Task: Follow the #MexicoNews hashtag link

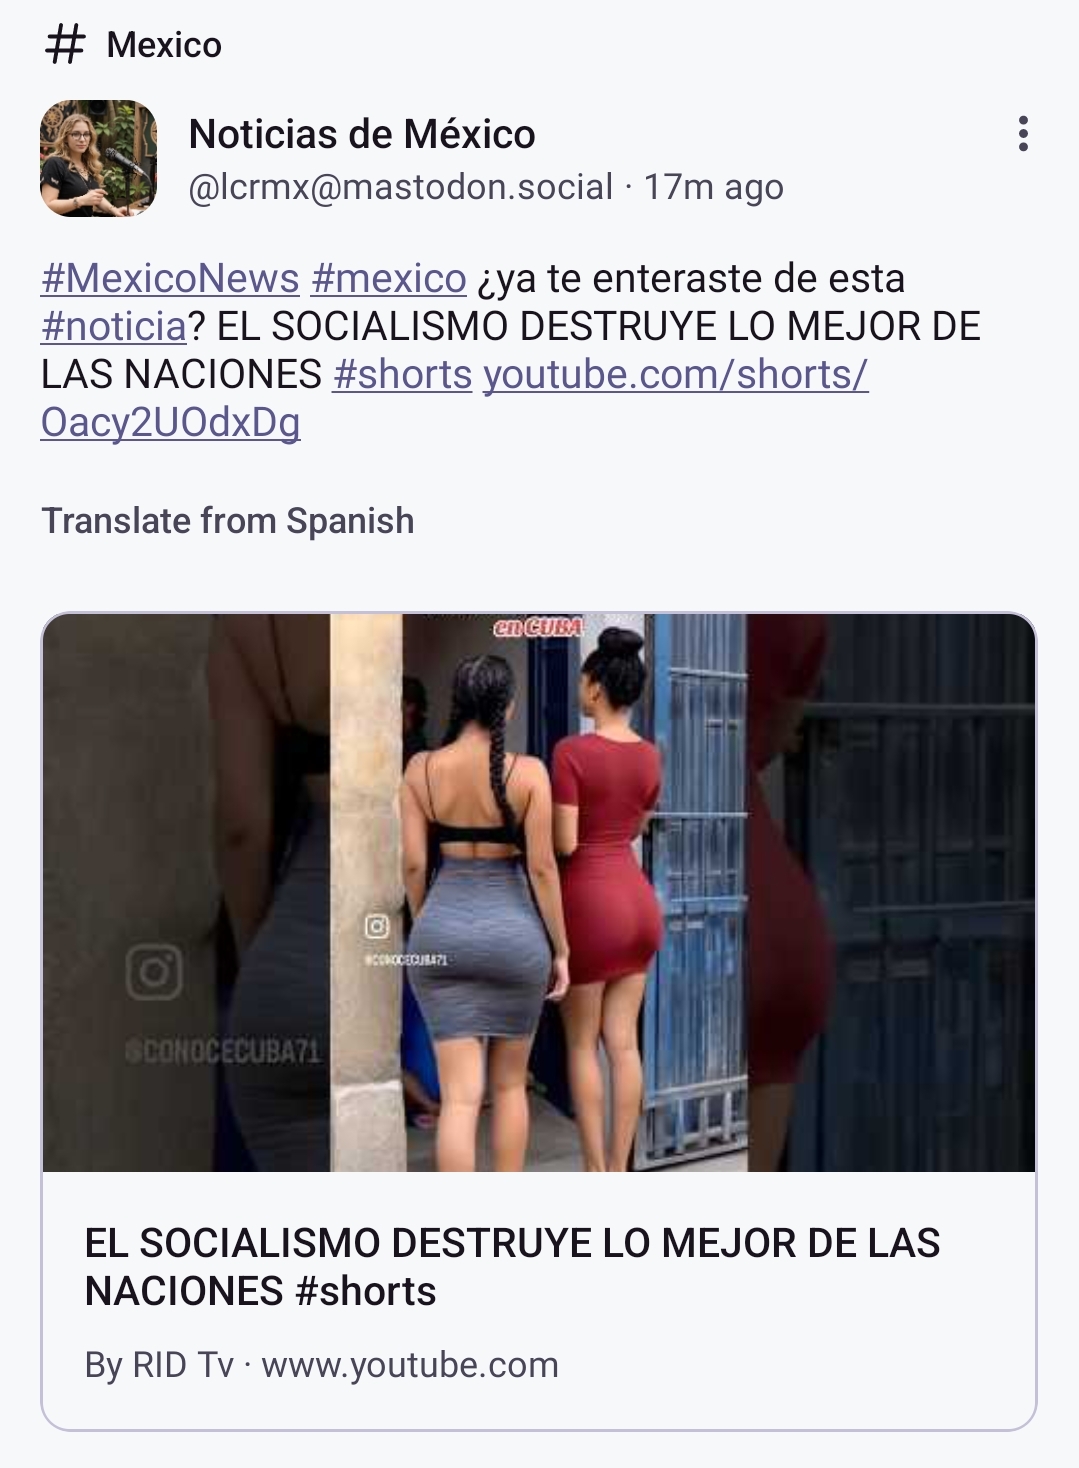Action: pyautogui.click(x=170, y=278)
